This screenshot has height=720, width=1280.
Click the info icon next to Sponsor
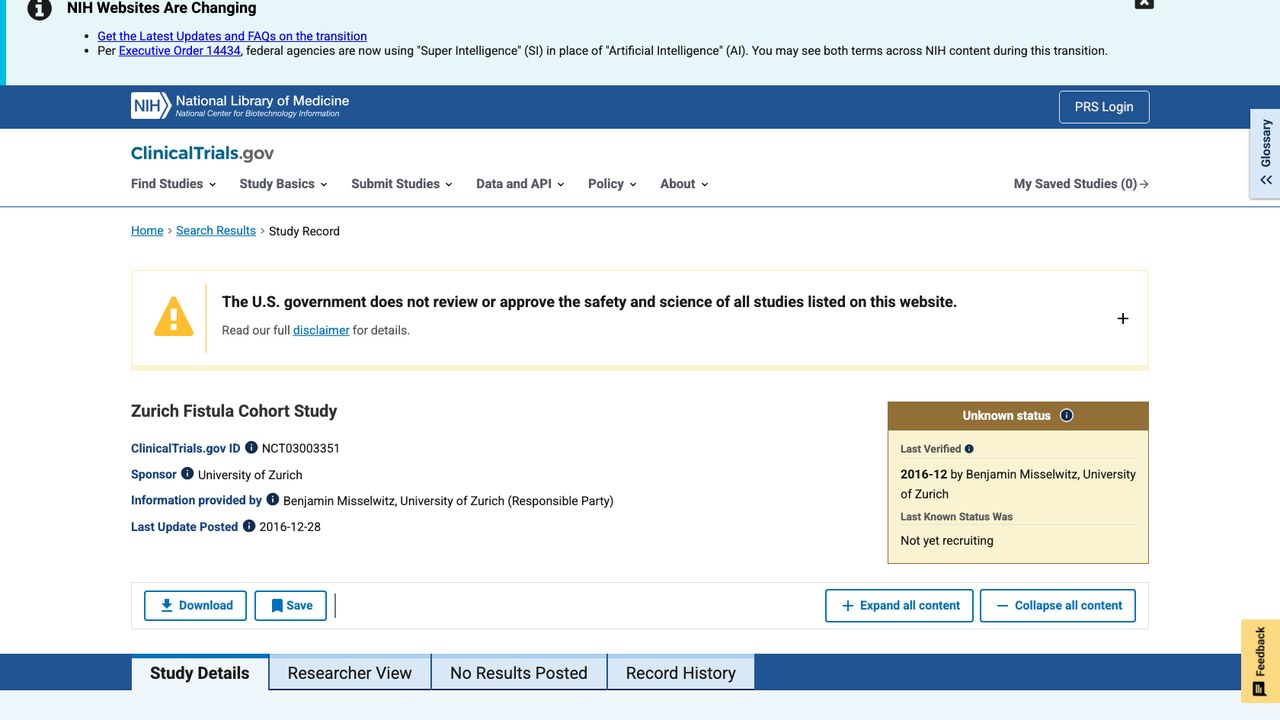click(x=187, y=474)
